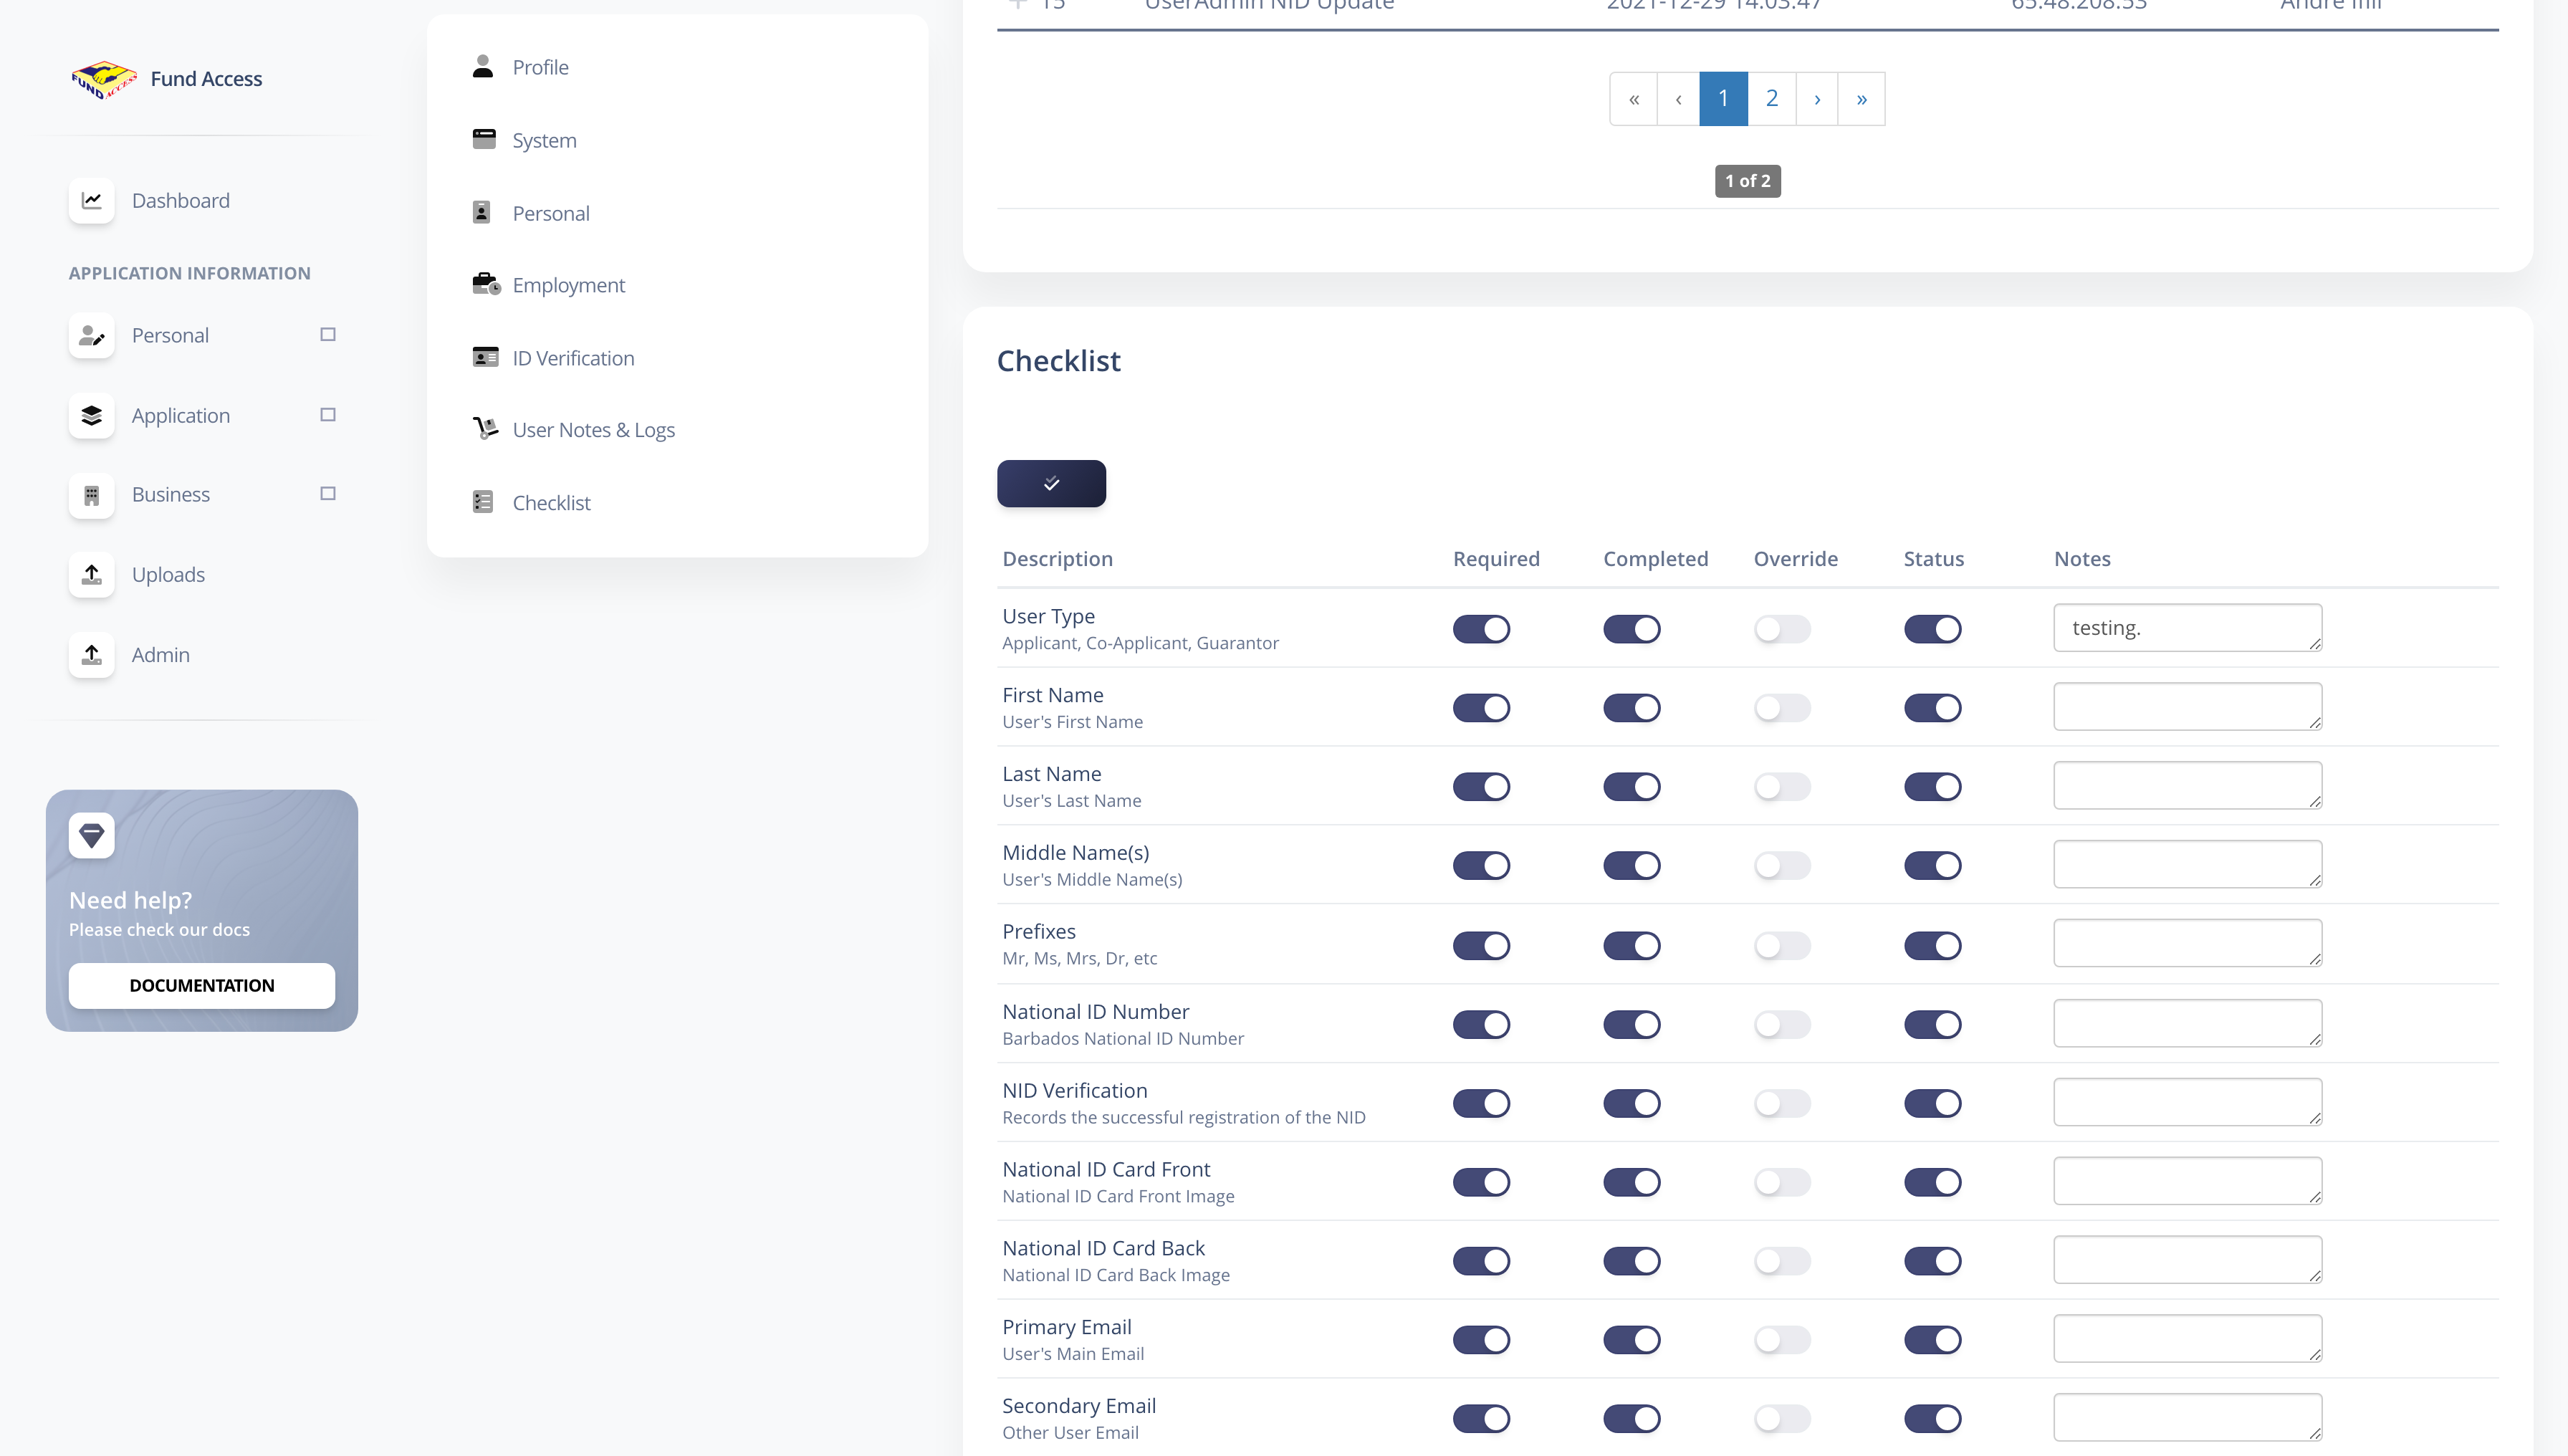Screen dimensions: 2568x1456
Task: Open User Notes & Logs menu item
Action: click(593, 430)
